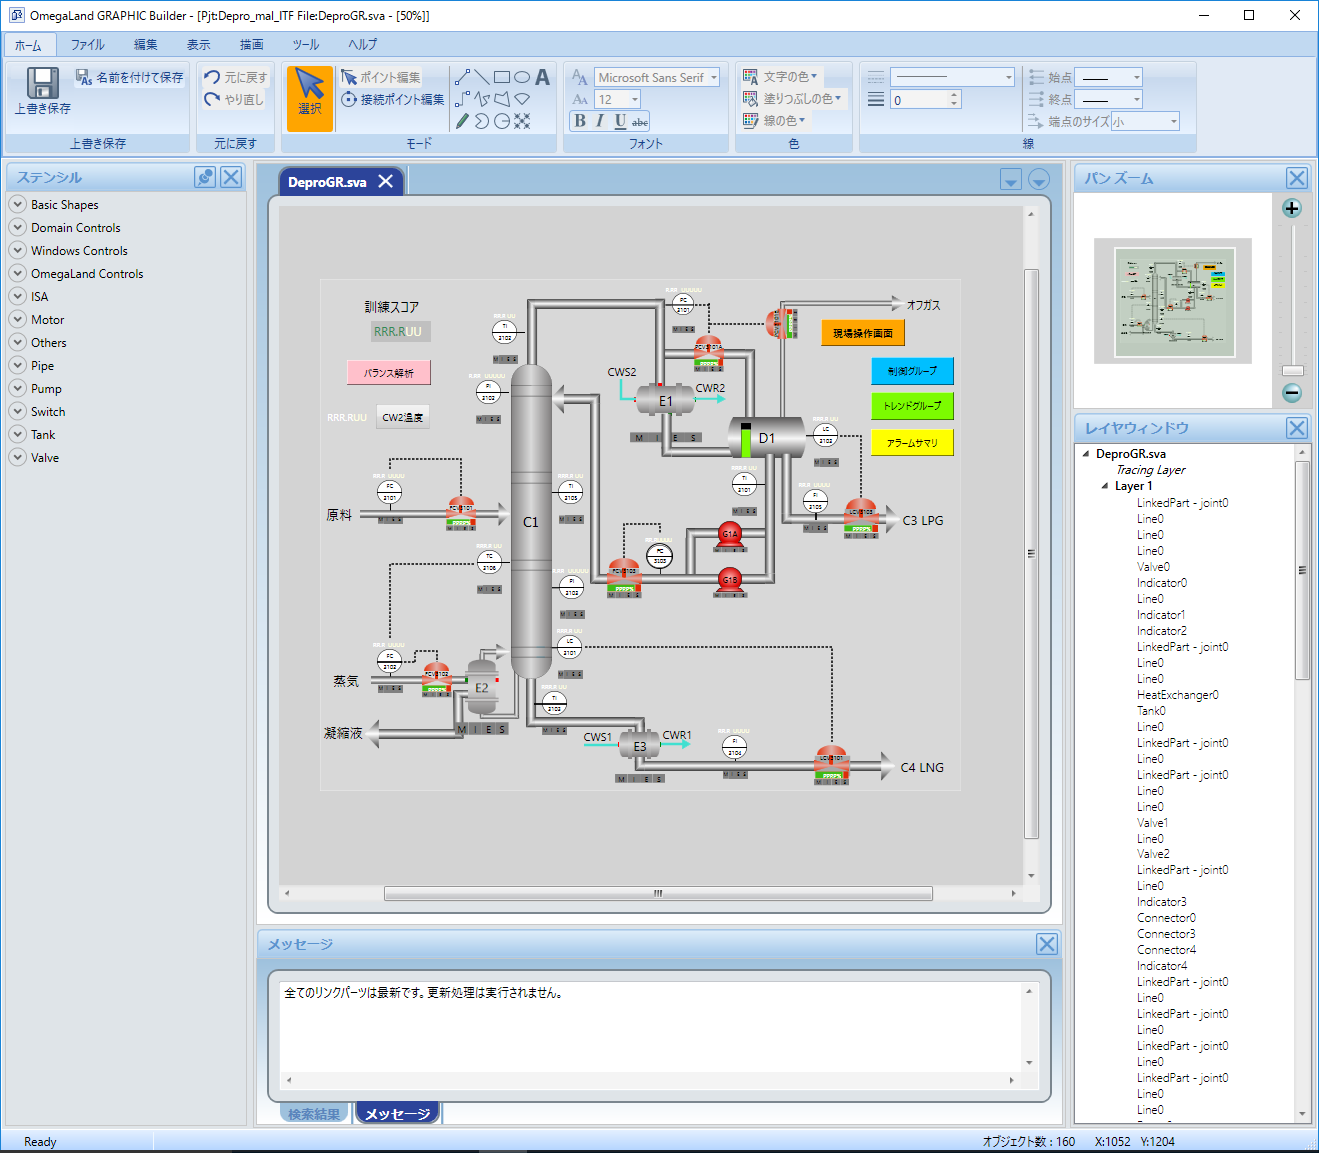The image size is (1319, 1153).
Task: Select the ellipse drawing tool
Action: (522, 77)
